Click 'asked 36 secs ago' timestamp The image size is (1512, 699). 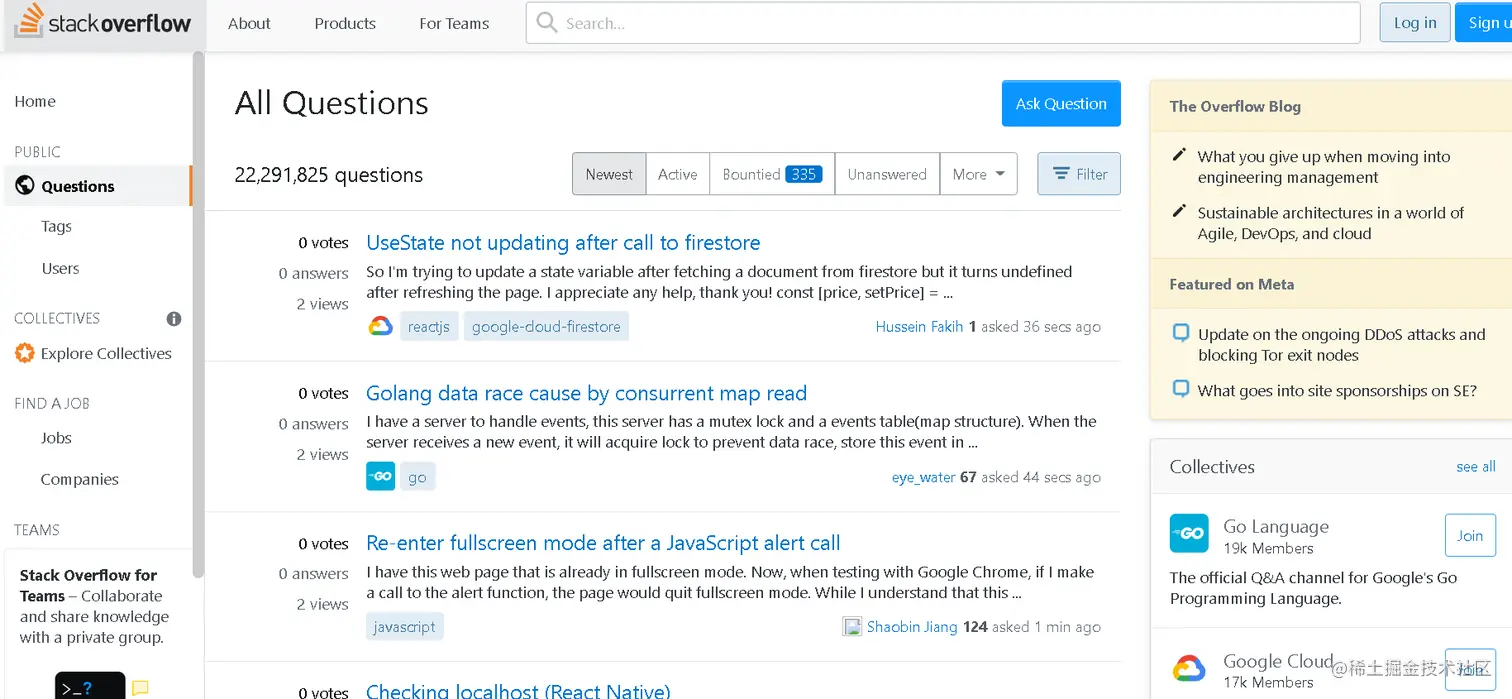click(1041, 326)
